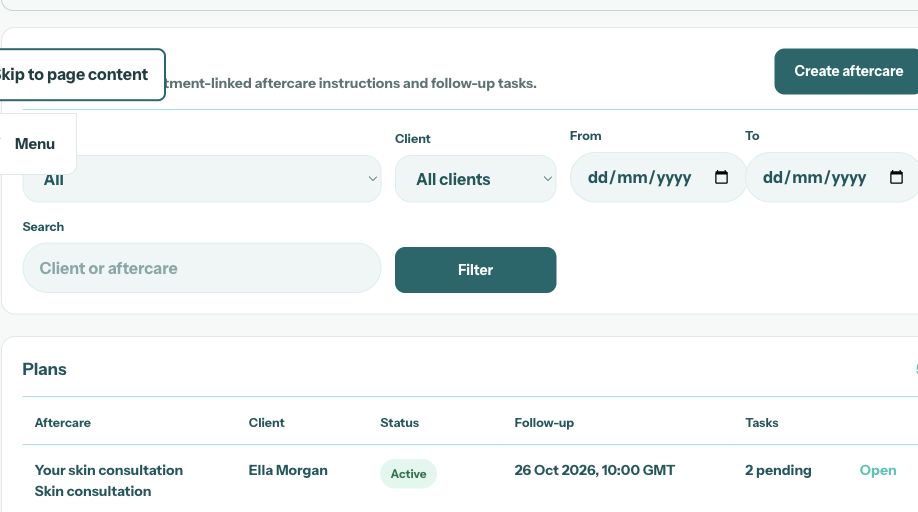Click the Your skin consultation plan title
The width and height of the screenshot is (918, 512).
(x=109, y=470)
